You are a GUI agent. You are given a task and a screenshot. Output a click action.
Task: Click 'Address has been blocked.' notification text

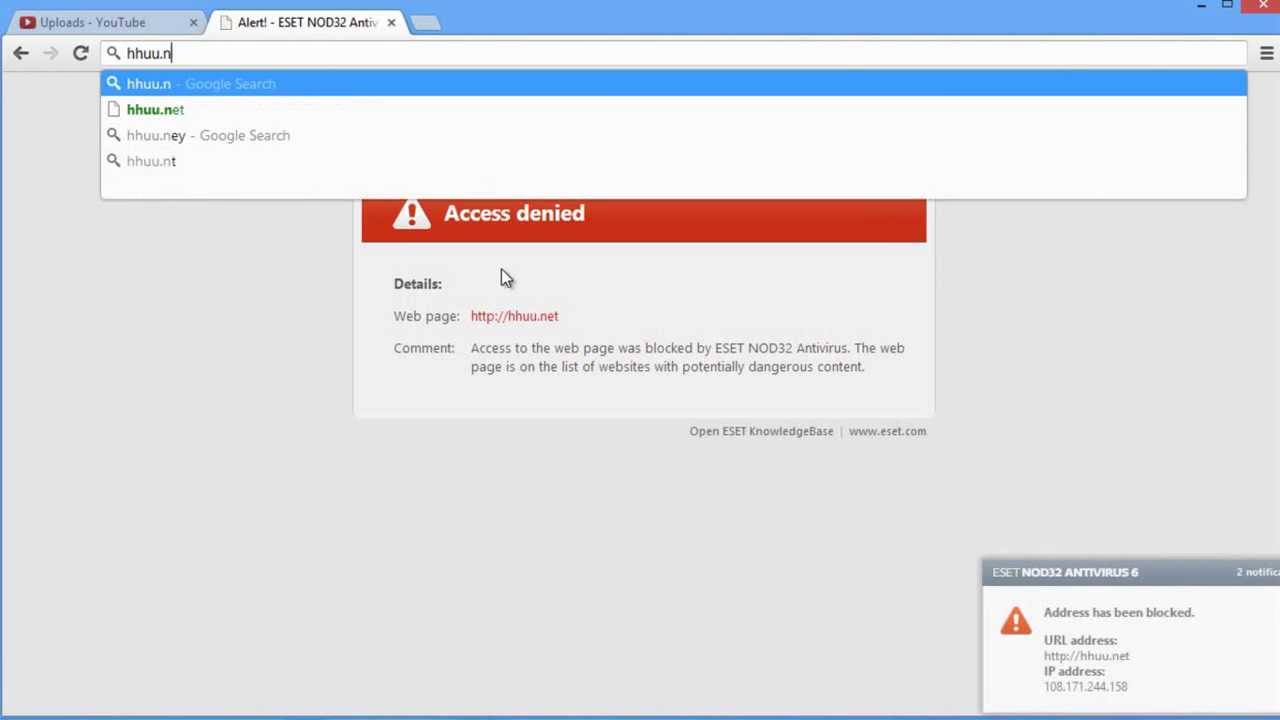[1119, 612]
